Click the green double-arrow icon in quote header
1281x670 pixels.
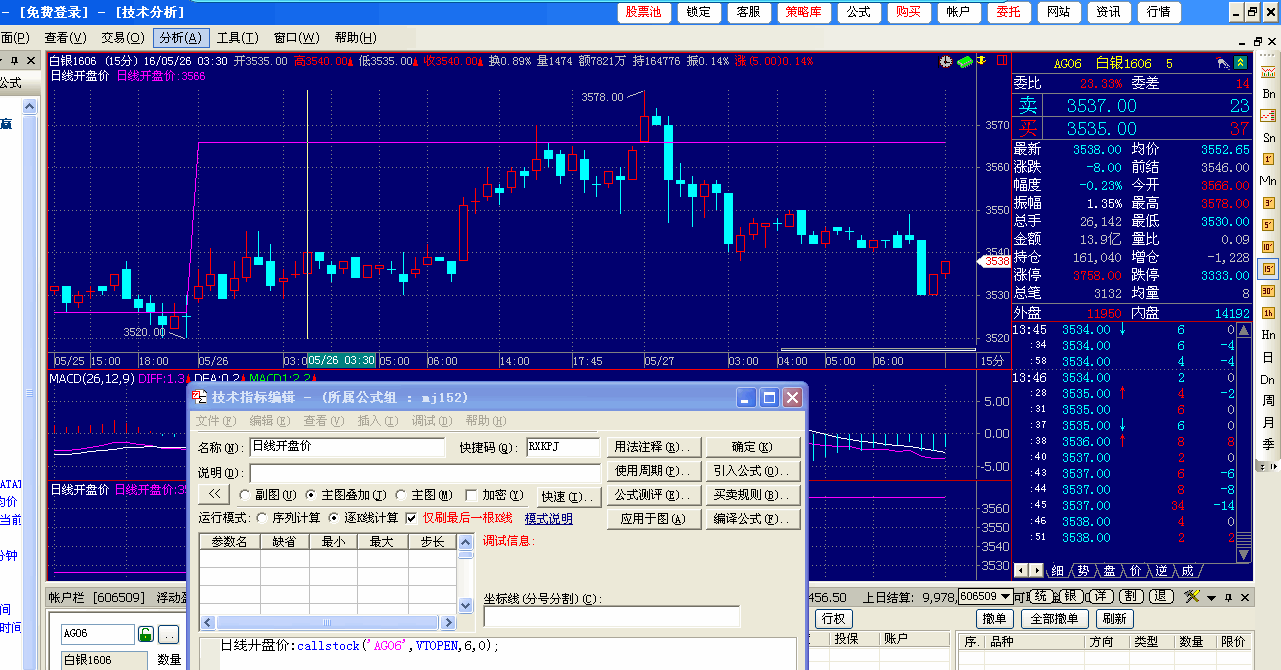(1240, 63)
